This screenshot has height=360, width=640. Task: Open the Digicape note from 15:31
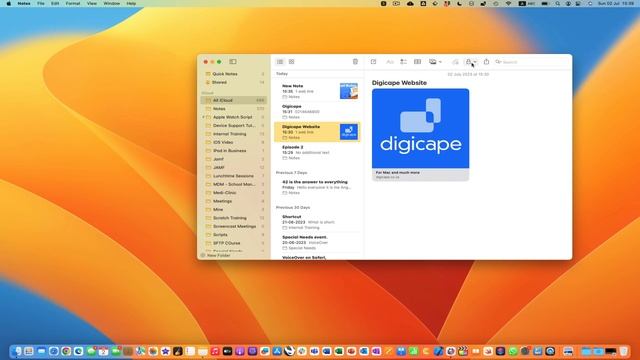click(x=317, y=111)
